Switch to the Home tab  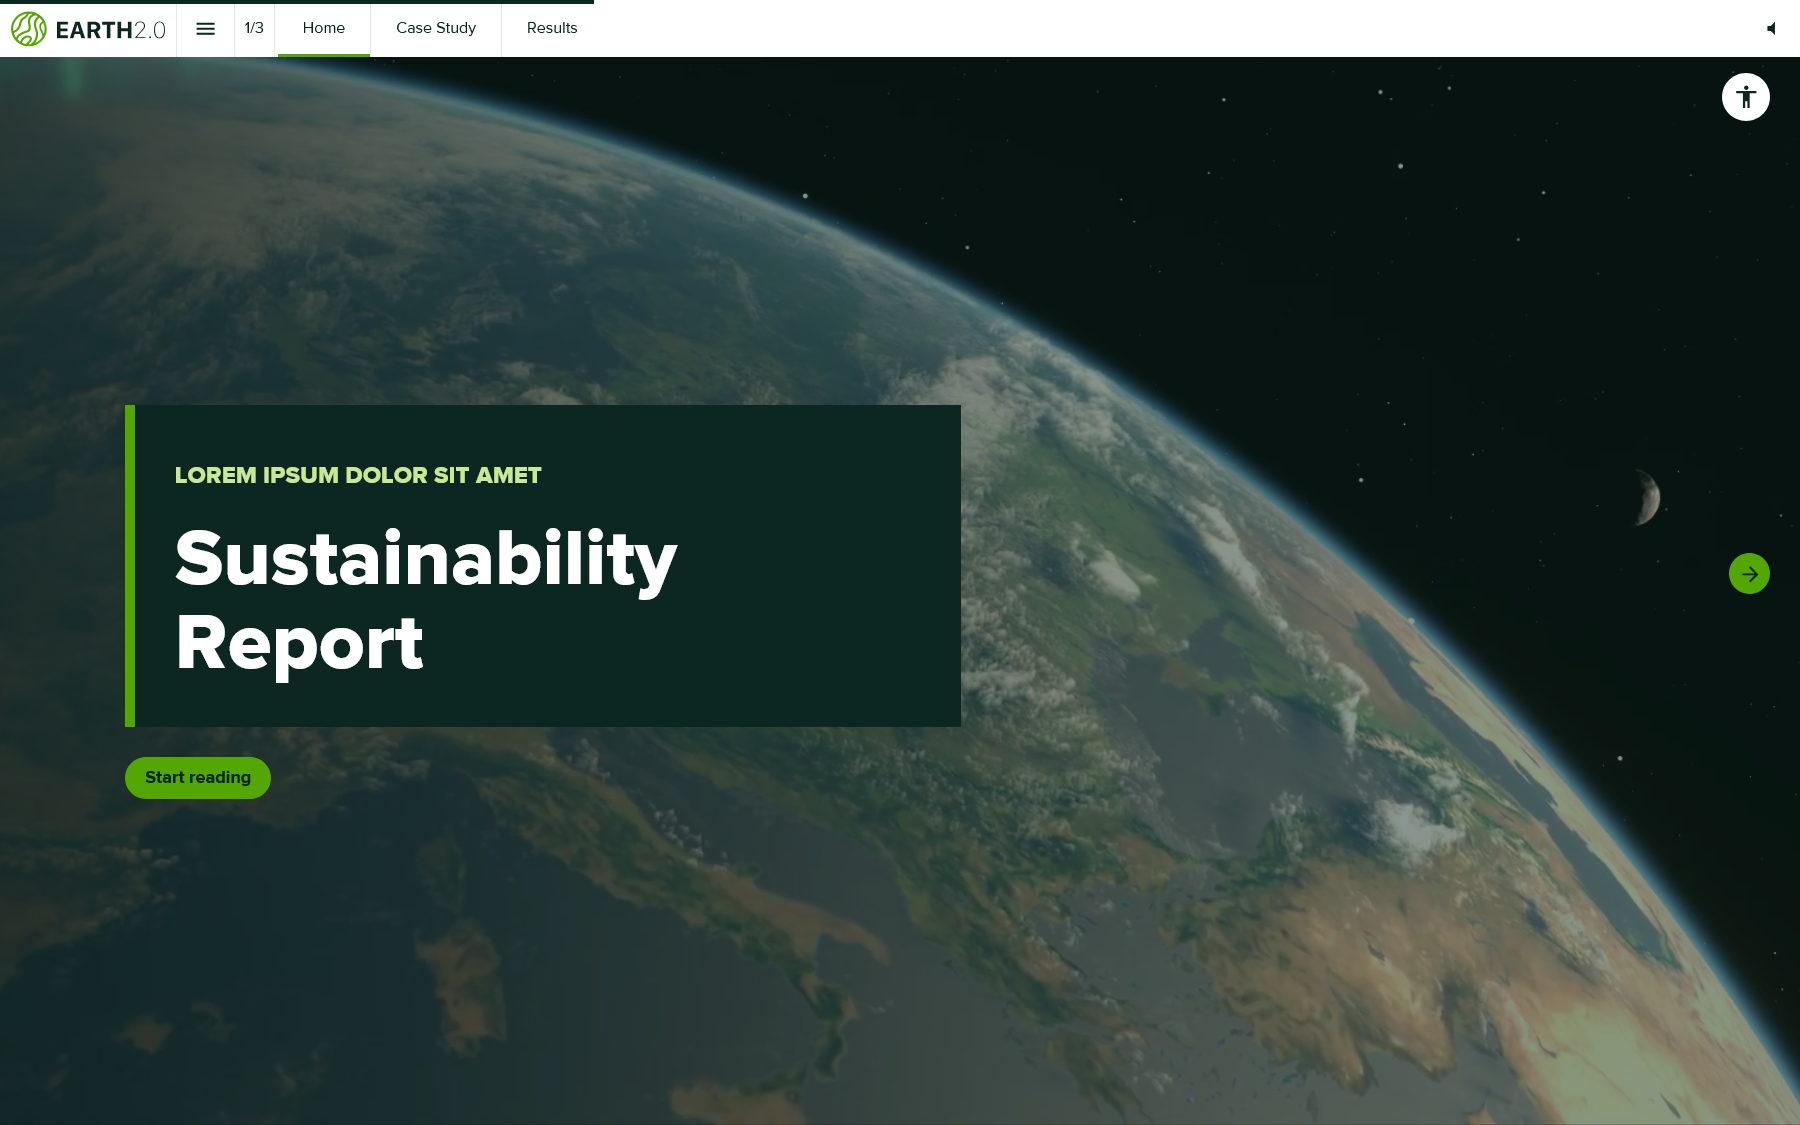click(323, 29)
